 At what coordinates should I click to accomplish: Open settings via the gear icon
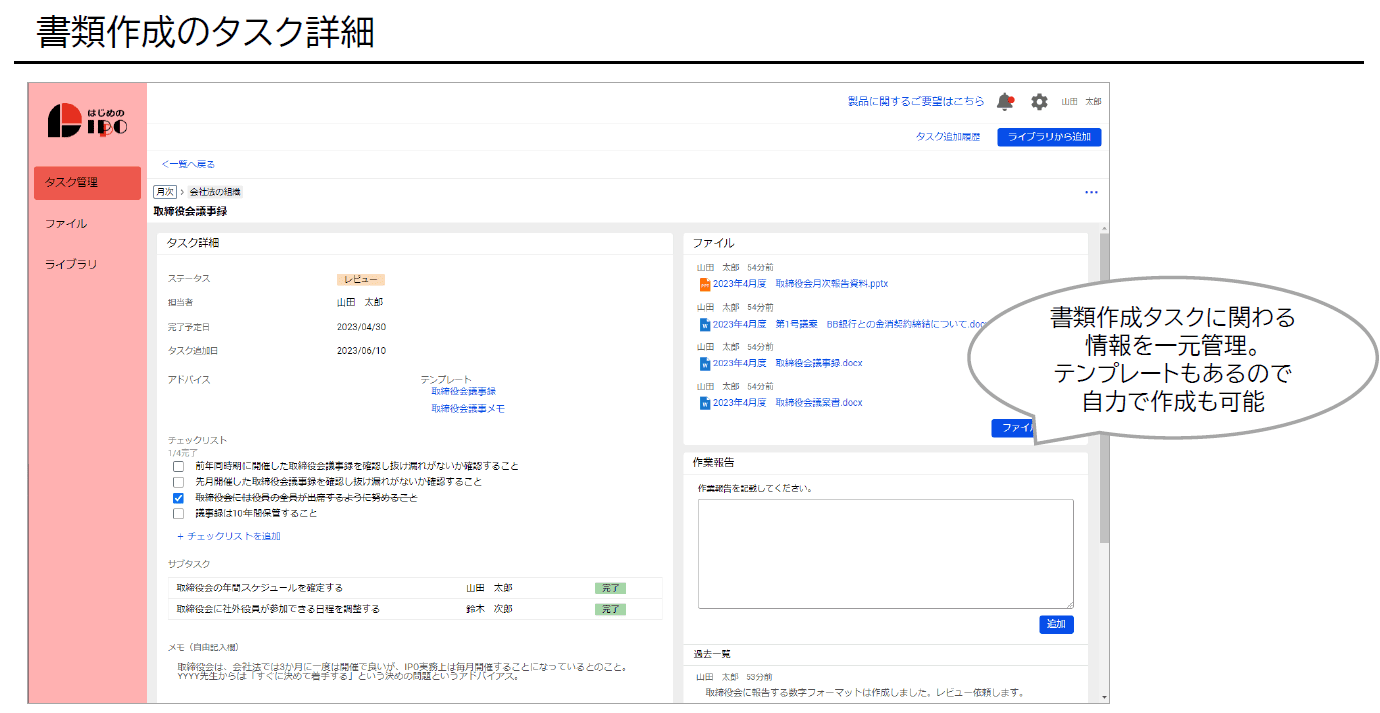1039,102
